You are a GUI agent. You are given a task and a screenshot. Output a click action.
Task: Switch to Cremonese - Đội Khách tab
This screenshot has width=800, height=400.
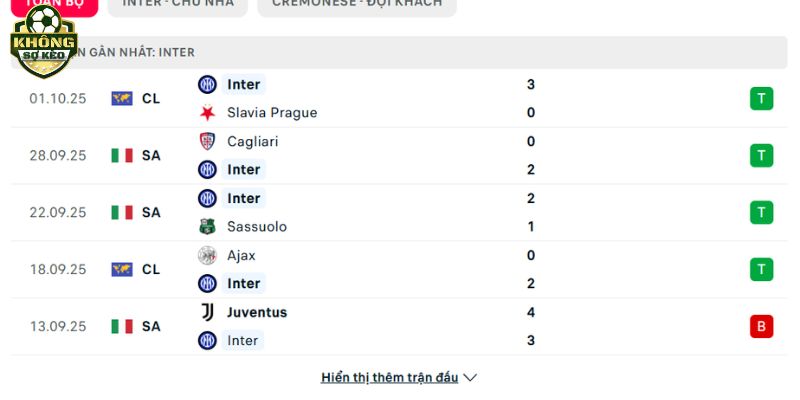pyautogui.click(x=356, y=4)
